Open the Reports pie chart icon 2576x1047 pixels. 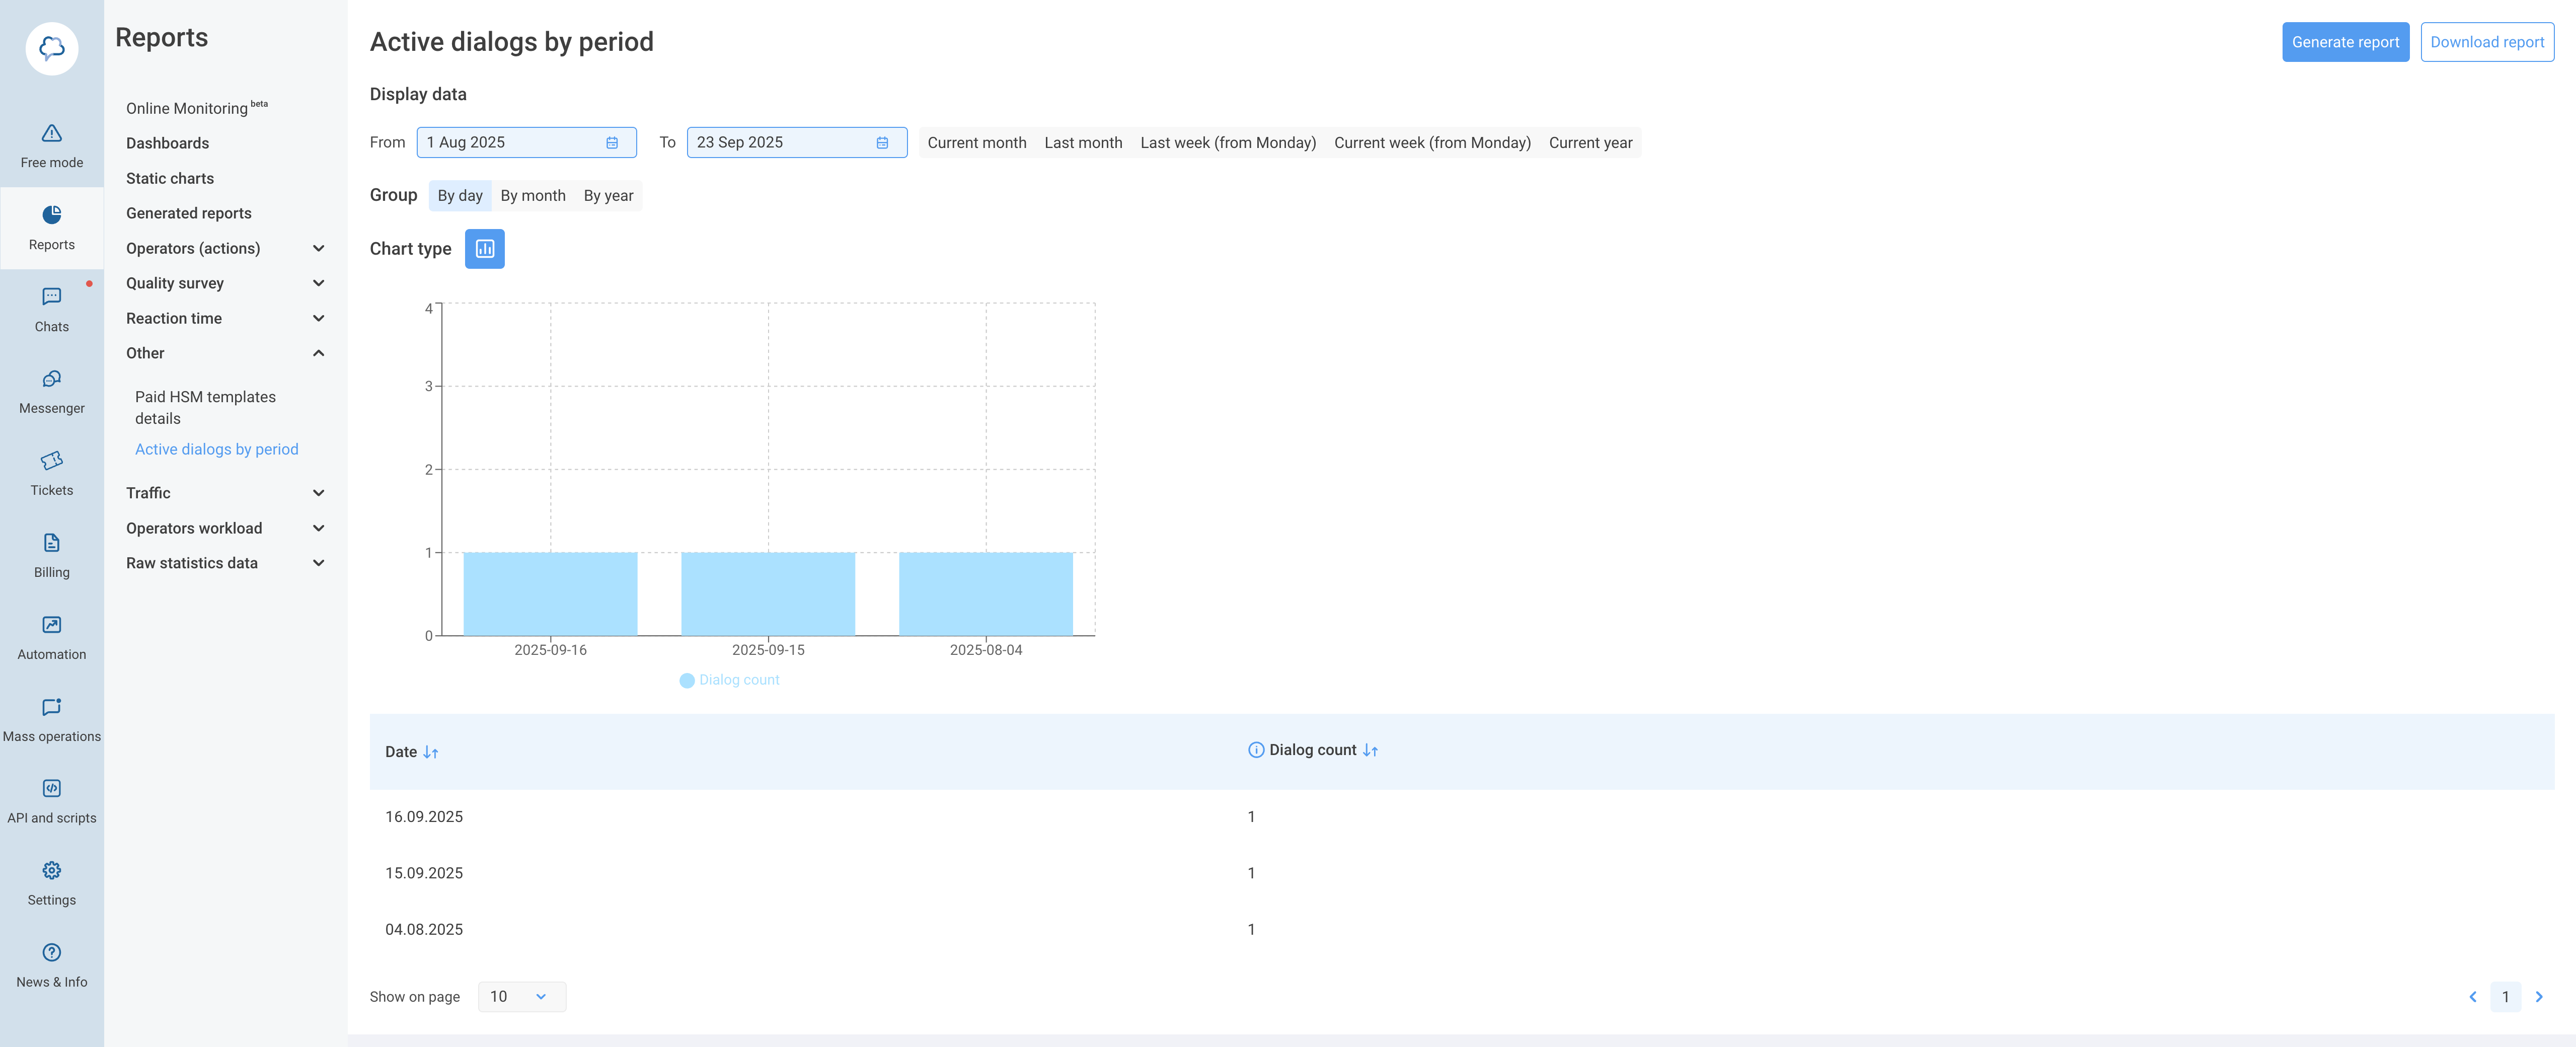click(x=52, y=215)
